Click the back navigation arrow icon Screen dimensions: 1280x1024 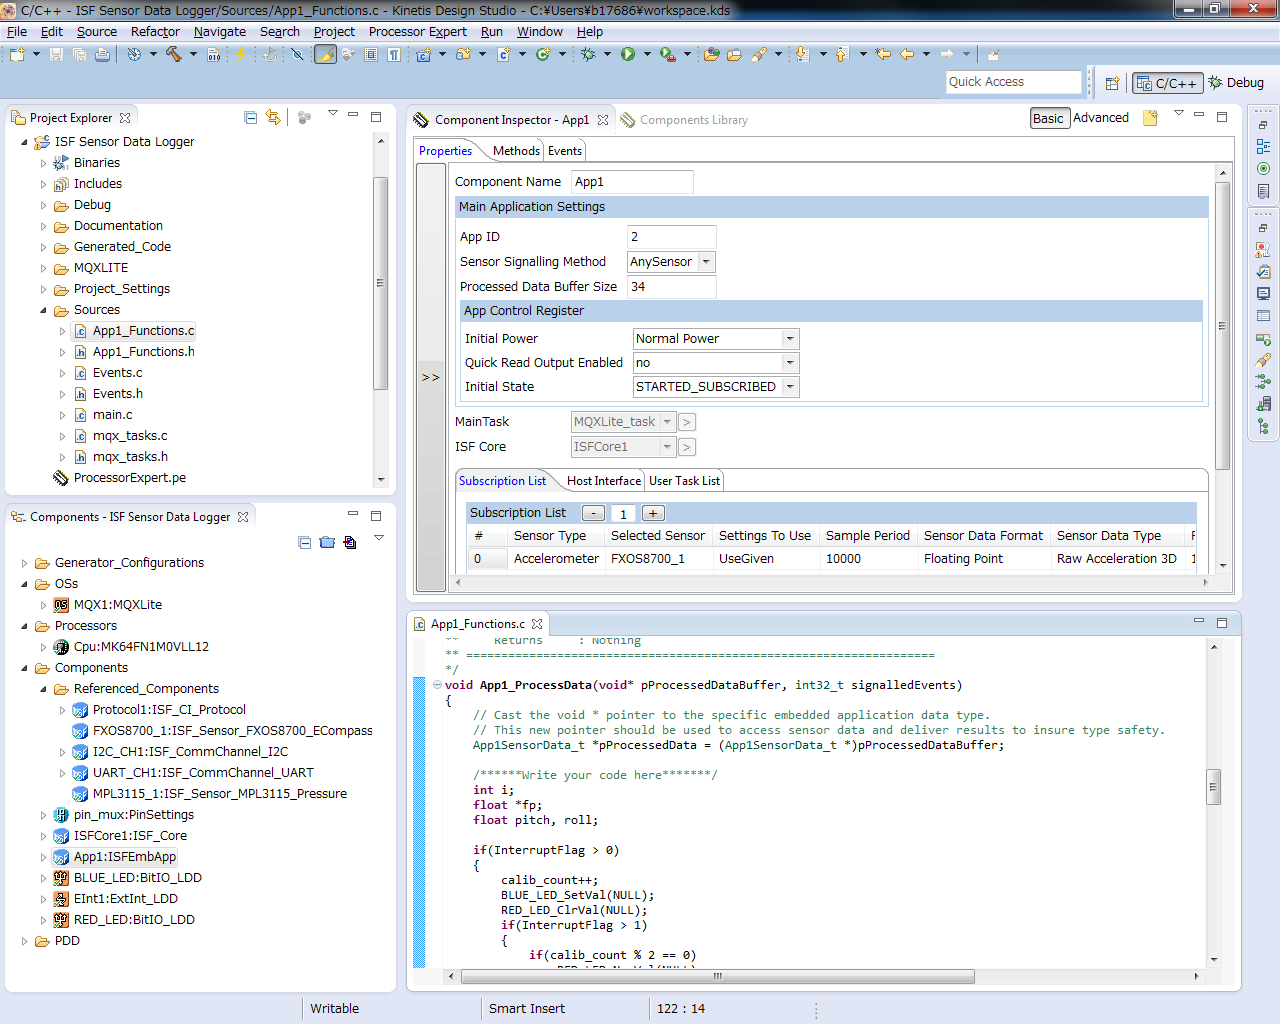pos(906,54)
